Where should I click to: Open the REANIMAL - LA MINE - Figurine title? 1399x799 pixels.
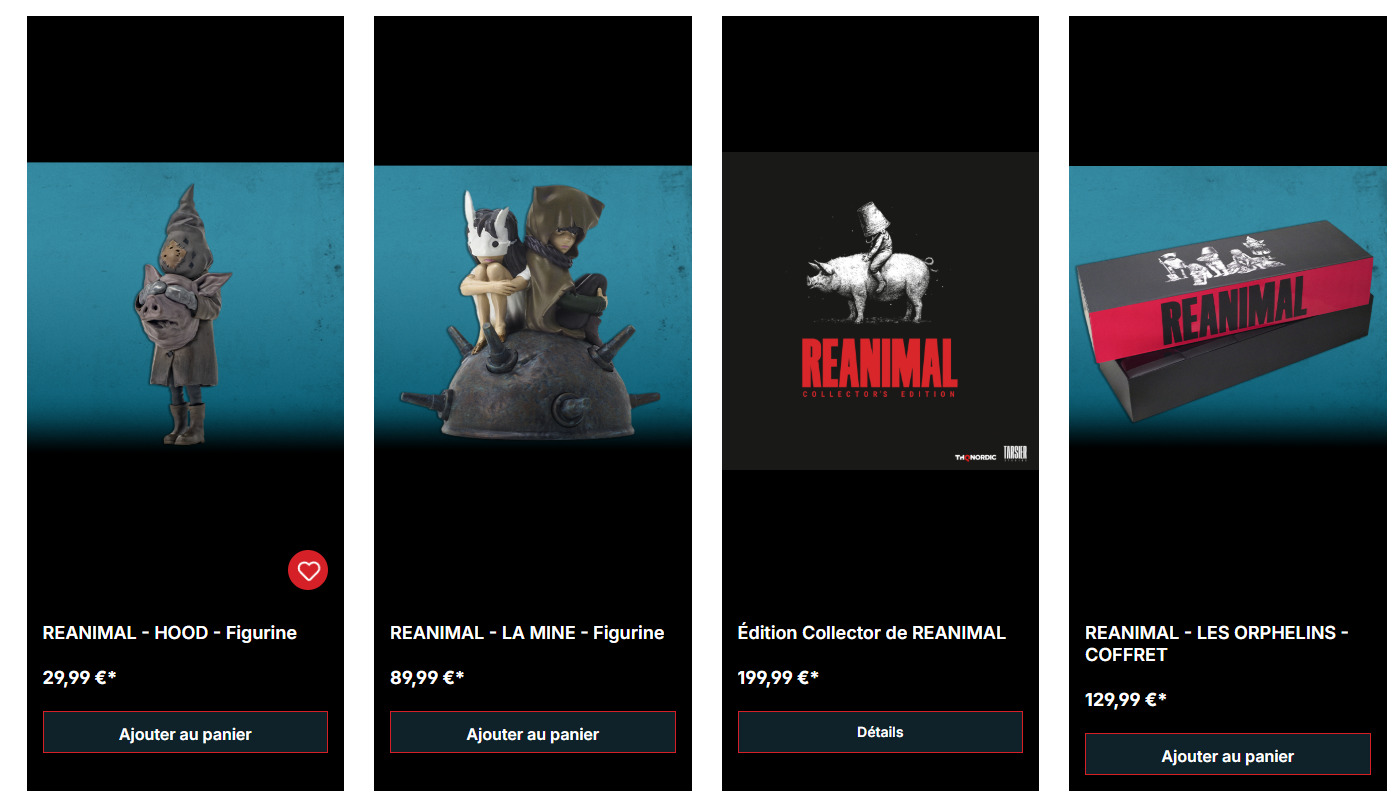(527, 633)
